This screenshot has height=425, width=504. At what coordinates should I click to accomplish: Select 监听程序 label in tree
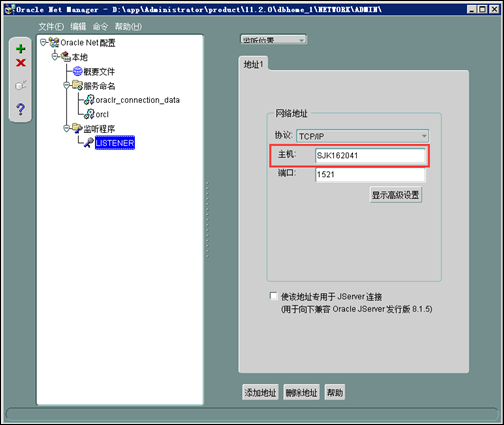(99, 129)
